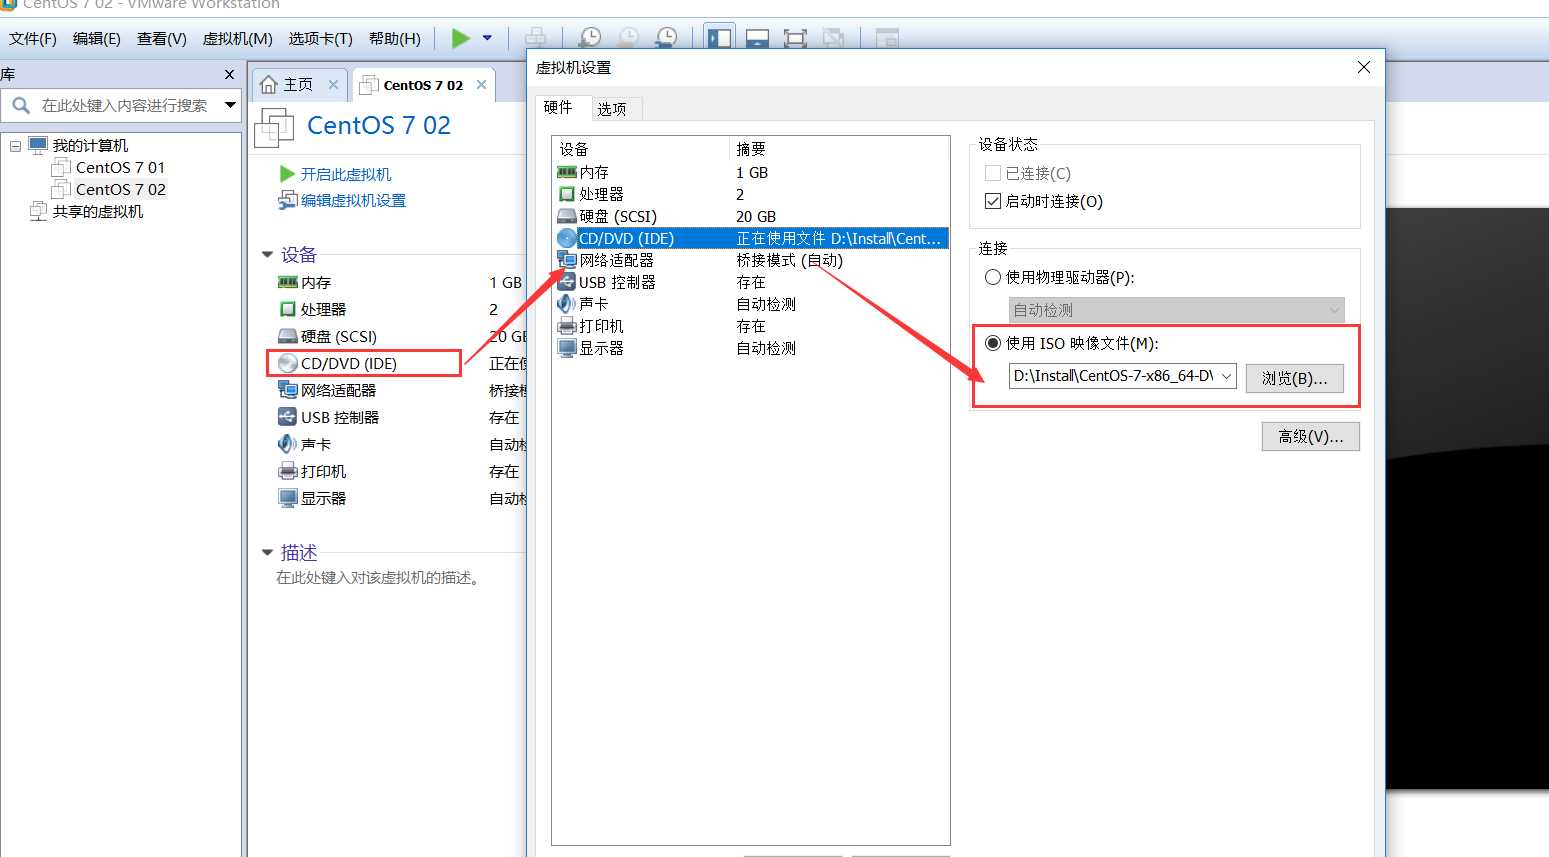Open the 自动检测 physical drive dropdown
1549x857 pixels.
[x=1177, y=310]
